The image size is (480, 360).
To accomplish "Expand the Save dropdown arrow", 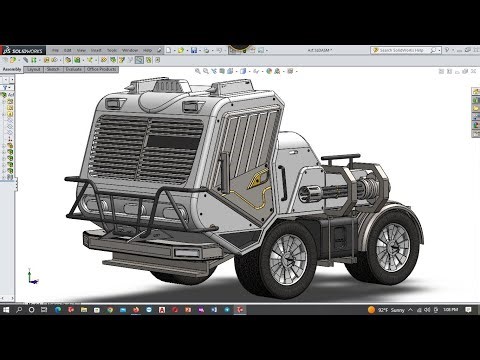I will click(200, 51).
